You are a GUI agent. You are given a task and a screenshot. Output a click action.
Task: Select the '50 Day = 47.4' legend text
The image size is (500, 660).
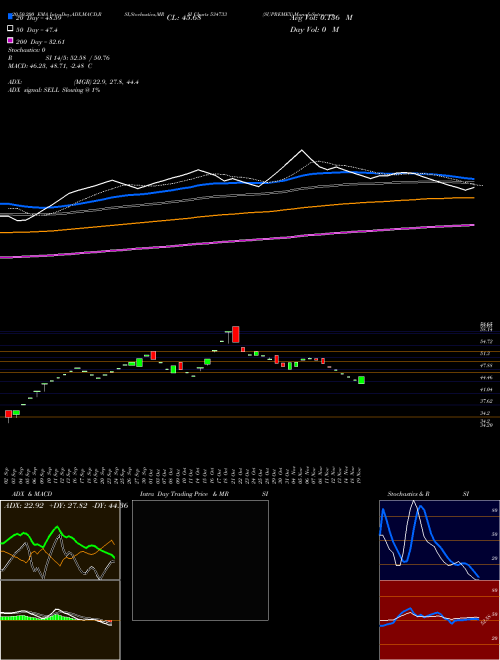pos(37,30)
